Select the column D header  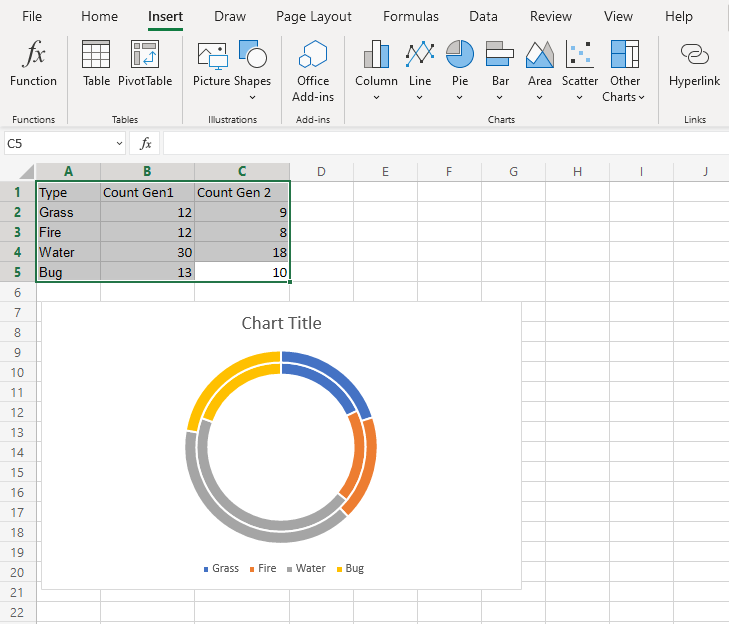[321, 172]
